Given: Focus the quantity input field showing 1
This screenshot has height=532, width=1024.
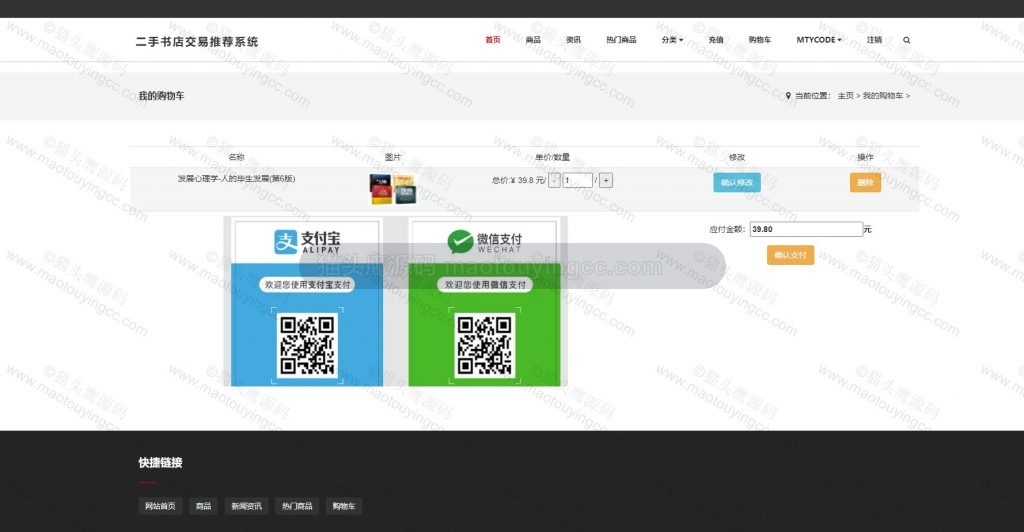Looking at the screenshot, I should (578, 180).
